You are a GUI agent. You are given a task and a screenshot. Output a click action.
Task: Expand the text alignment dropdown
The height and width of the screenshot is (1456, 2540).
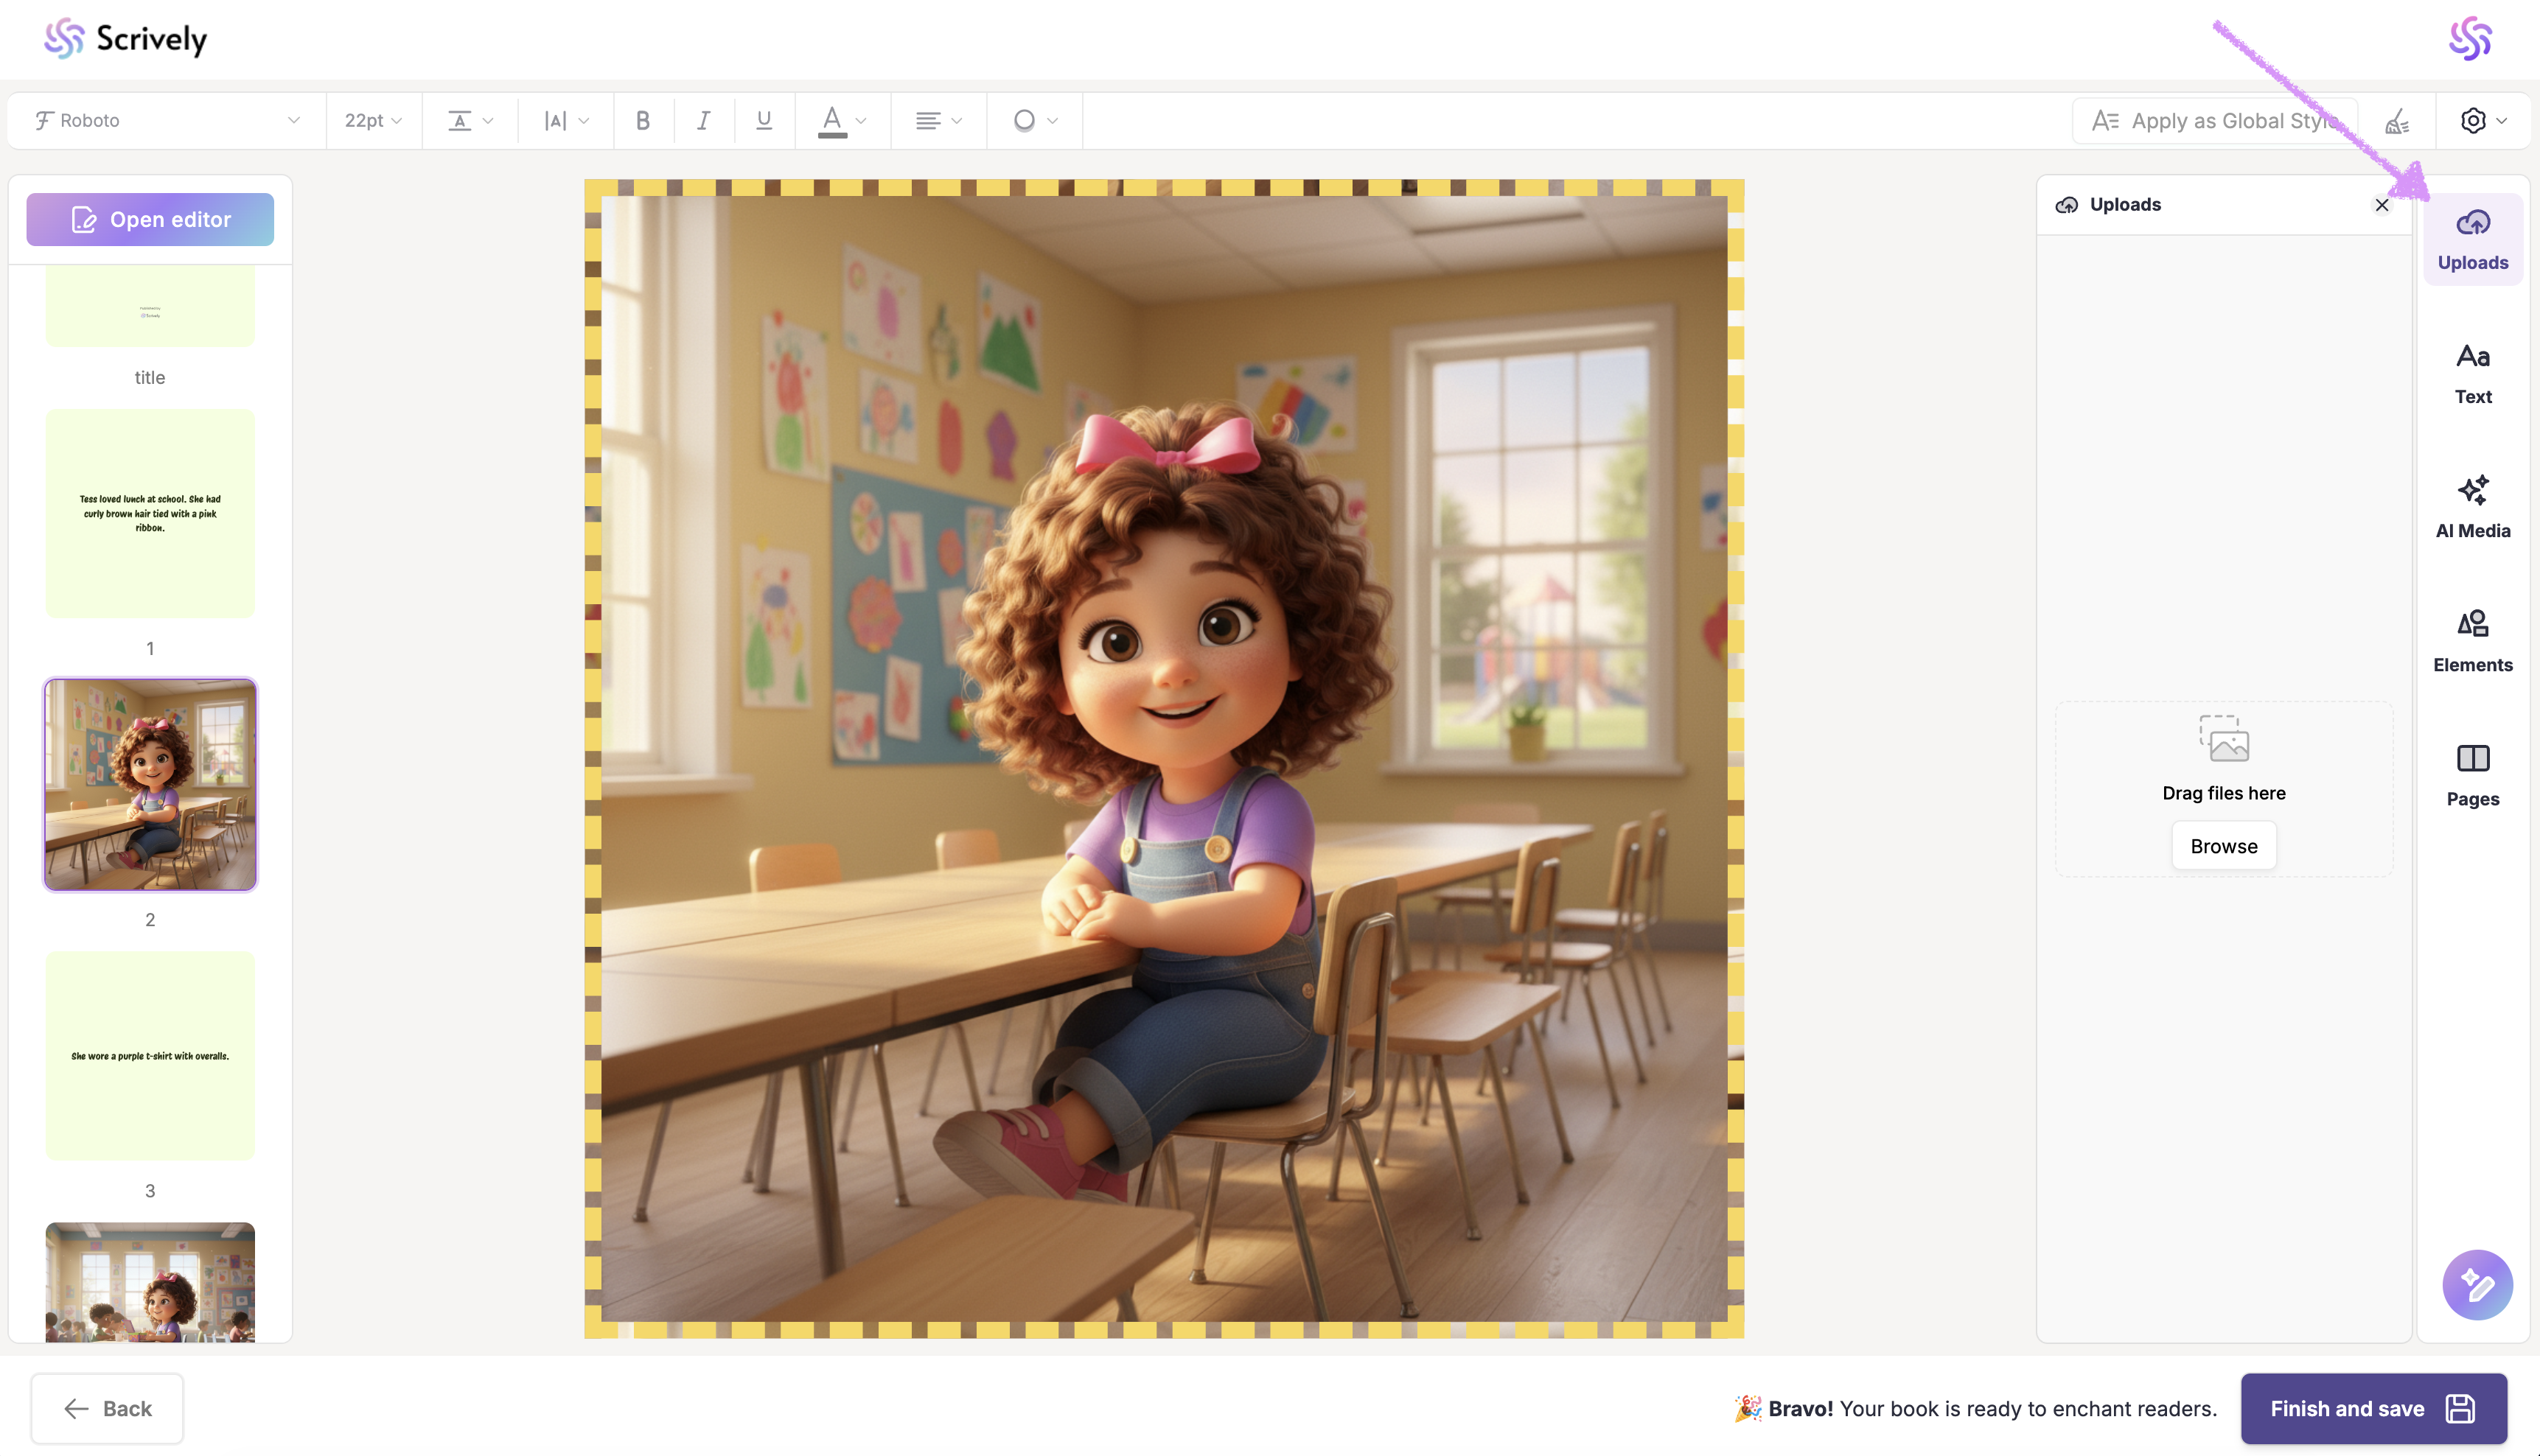click(x=938, y=120)
